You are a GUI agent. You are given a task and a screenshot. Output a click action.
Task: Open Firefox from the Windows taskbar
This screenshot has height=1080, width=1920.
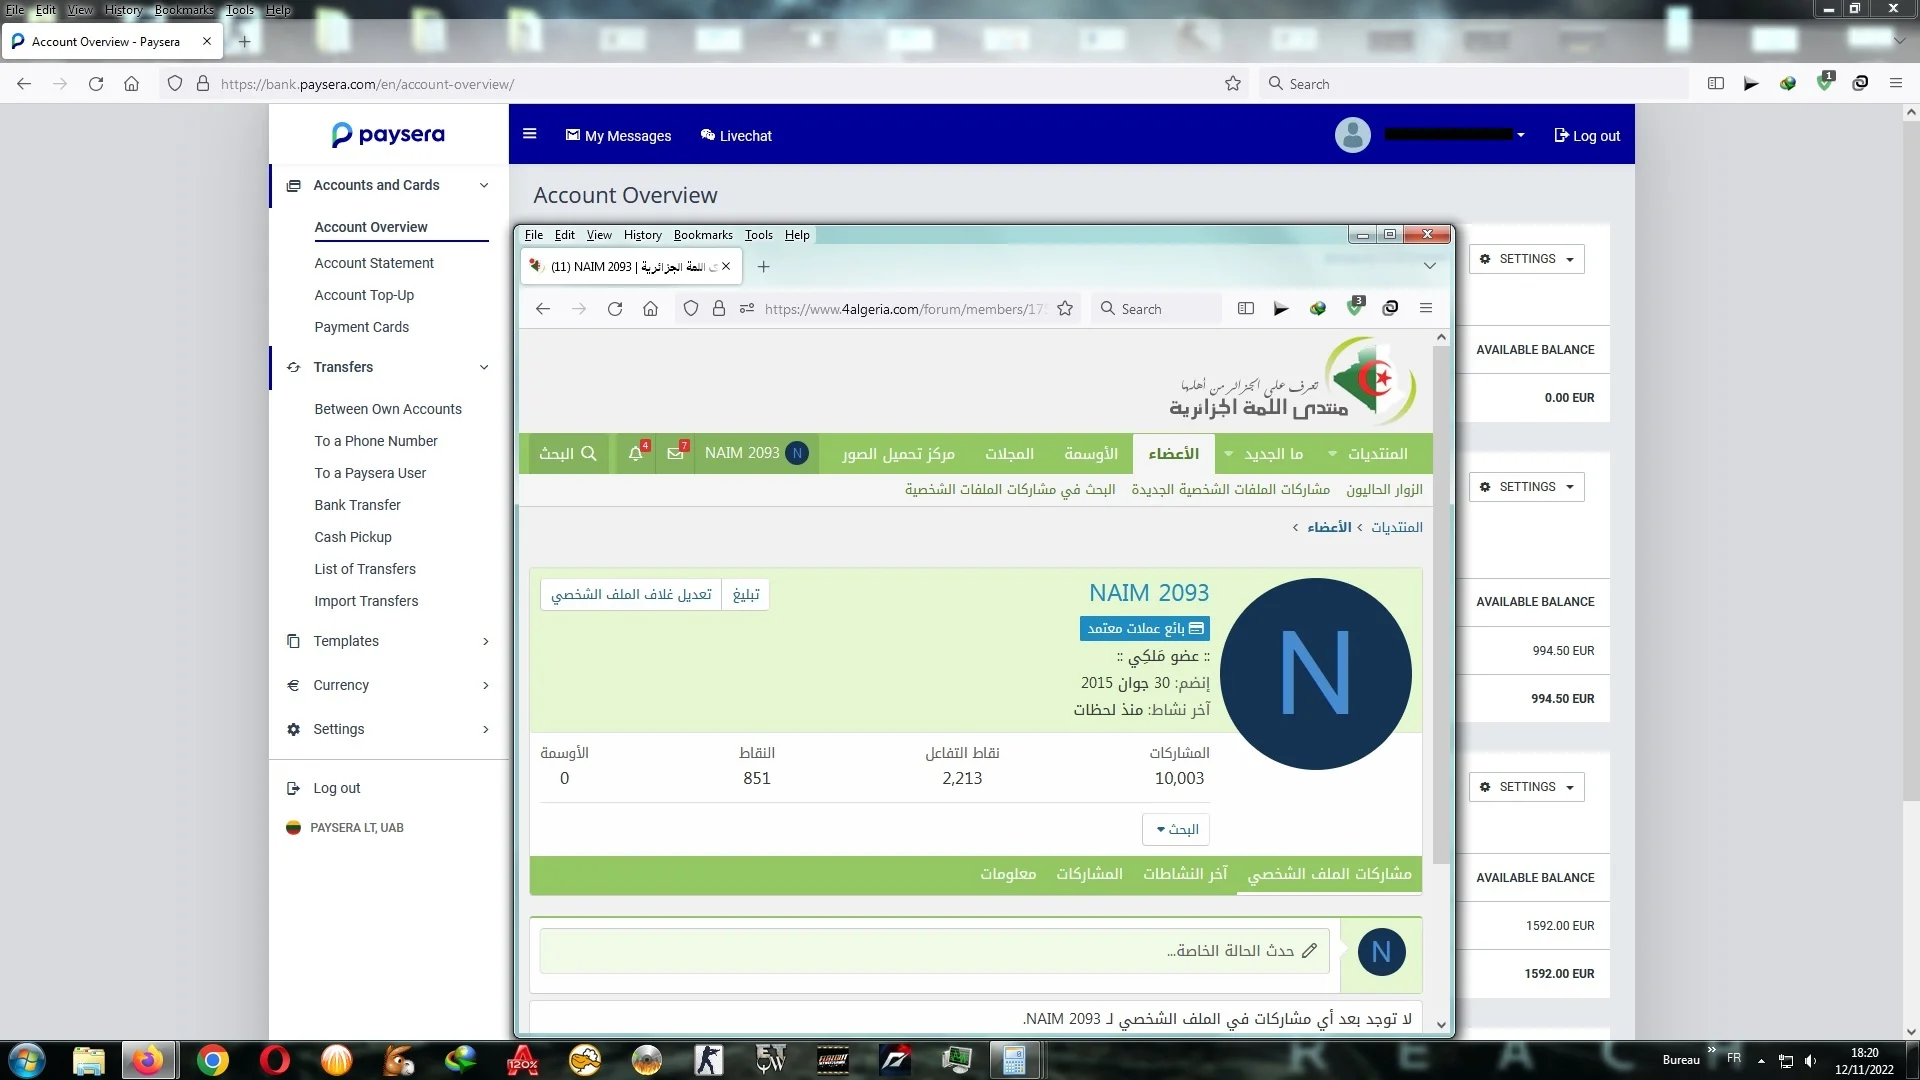(x=148, y=1060)
